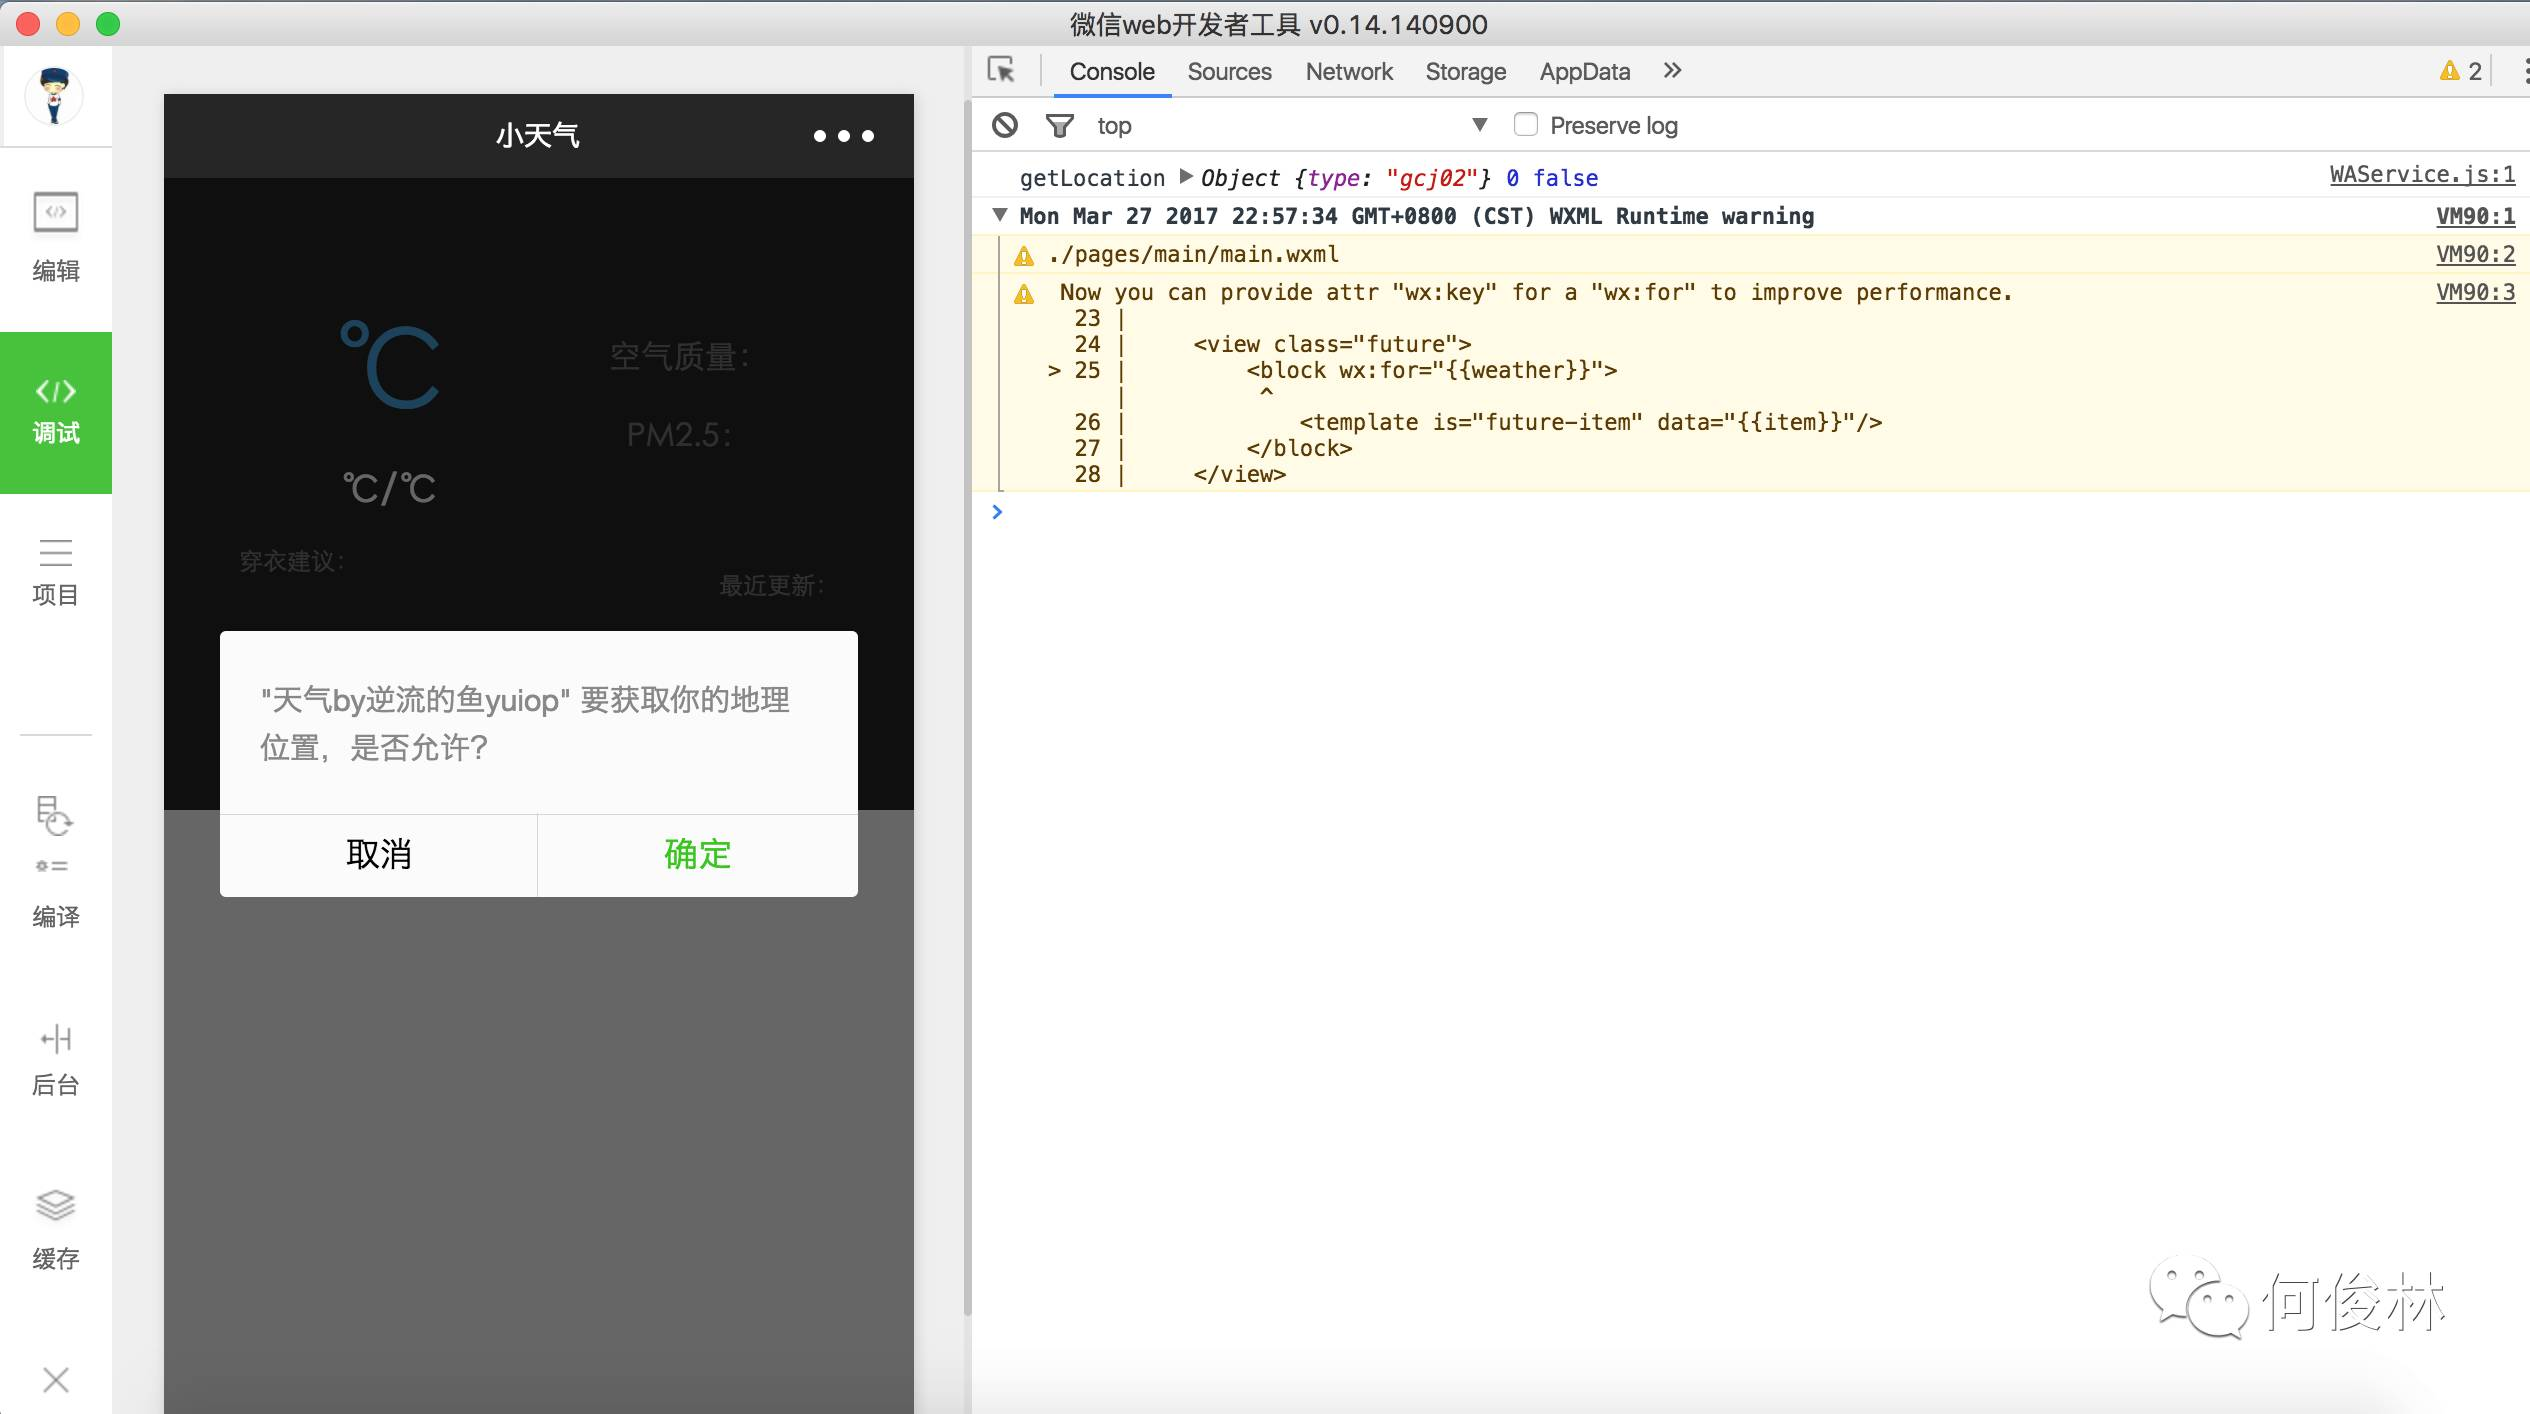This screenshot has height=1414, width=2530.
Task: Select the 调试 debug sidebar icon
Action: pos(56,410)
